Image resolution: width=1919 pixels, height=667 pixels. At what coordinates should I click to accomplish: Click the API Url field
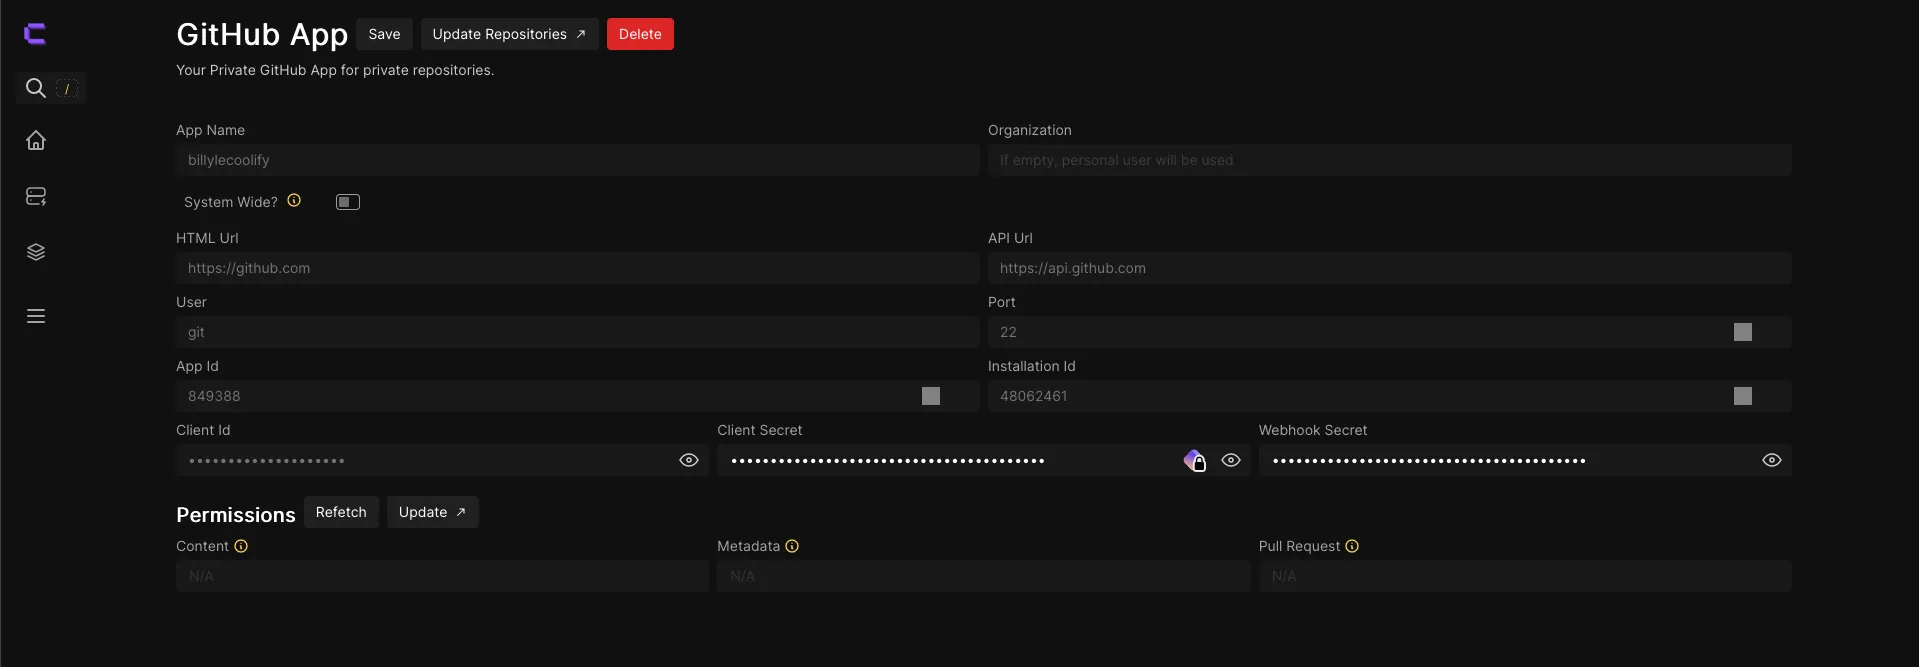coord(1389,268)
